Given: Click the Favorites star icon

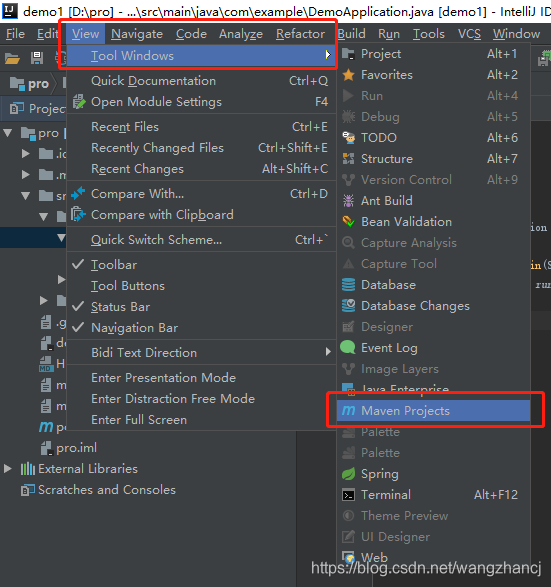Looking at the screenshot, I should tap(348, 75).
